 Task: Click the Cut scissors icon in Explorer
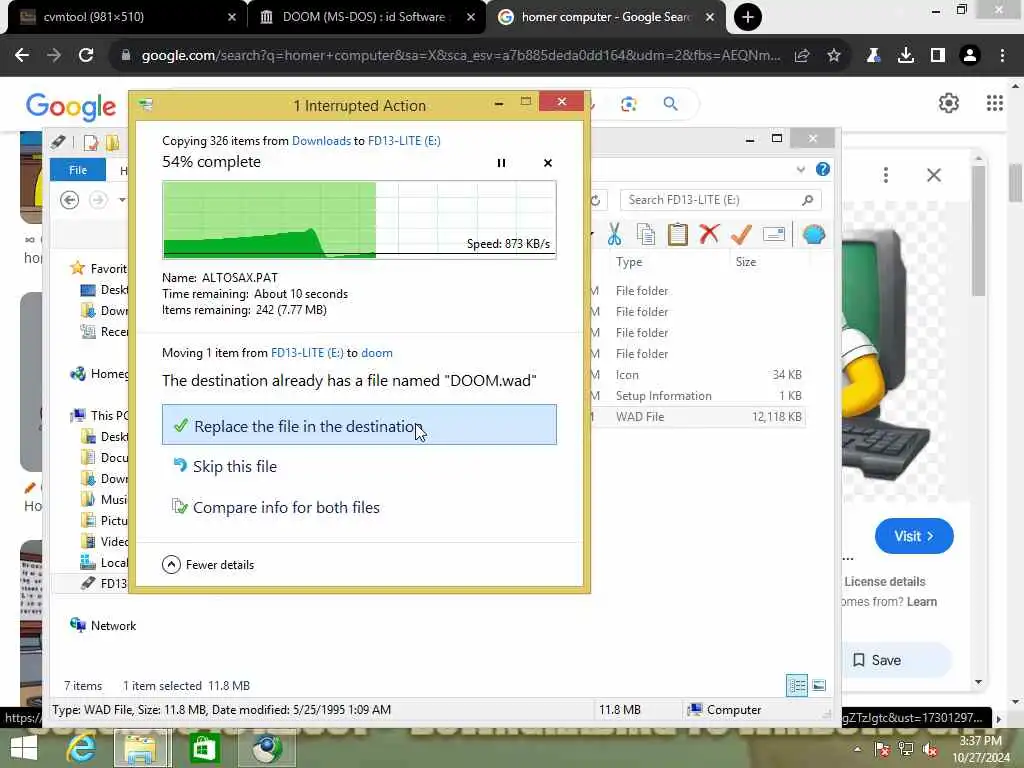614,234
